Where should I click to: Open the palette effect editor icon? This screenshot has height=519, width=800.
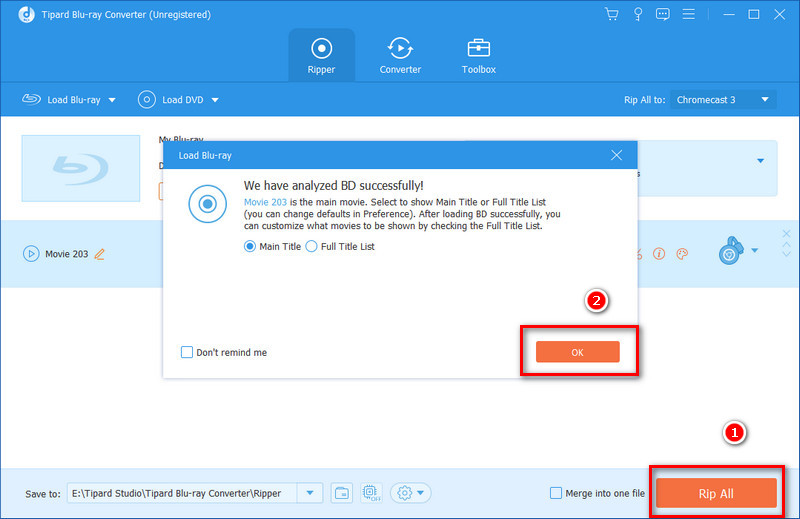click(682, 254)
